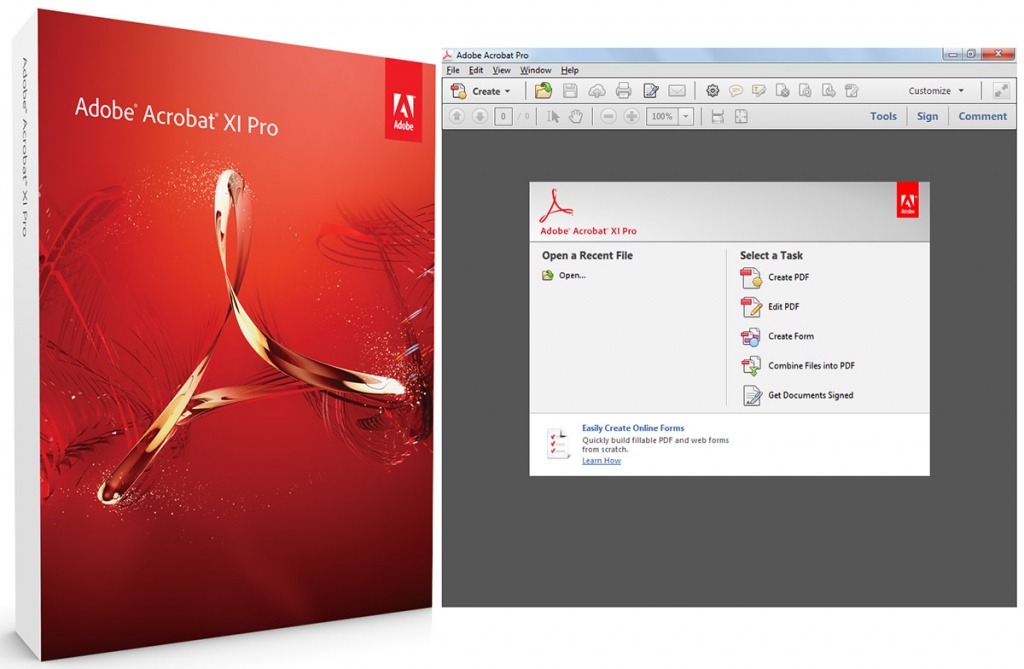Open the Edit menu
This screenshot has height=669, width=1024.
click(476, 70)
